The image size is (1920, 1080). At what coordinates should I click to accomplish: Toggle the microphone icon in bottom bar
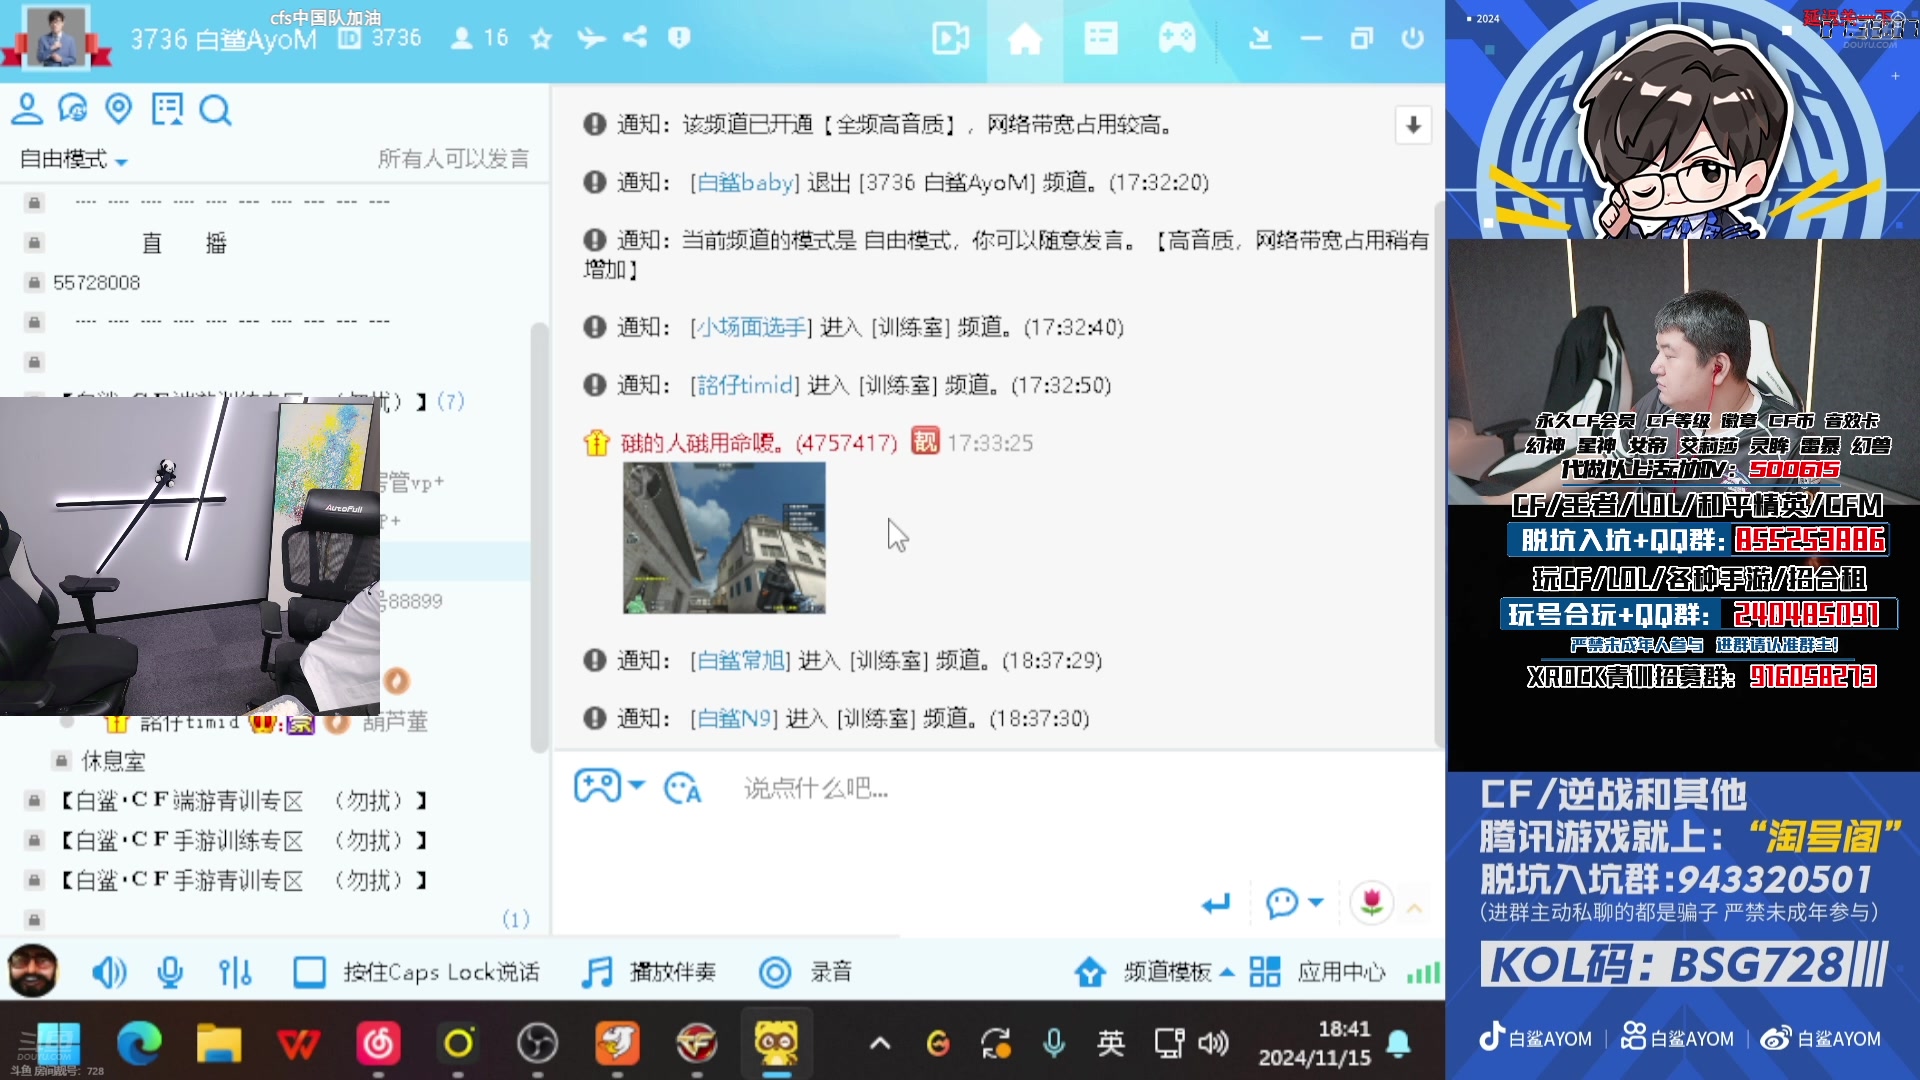(x=170, y=972)
